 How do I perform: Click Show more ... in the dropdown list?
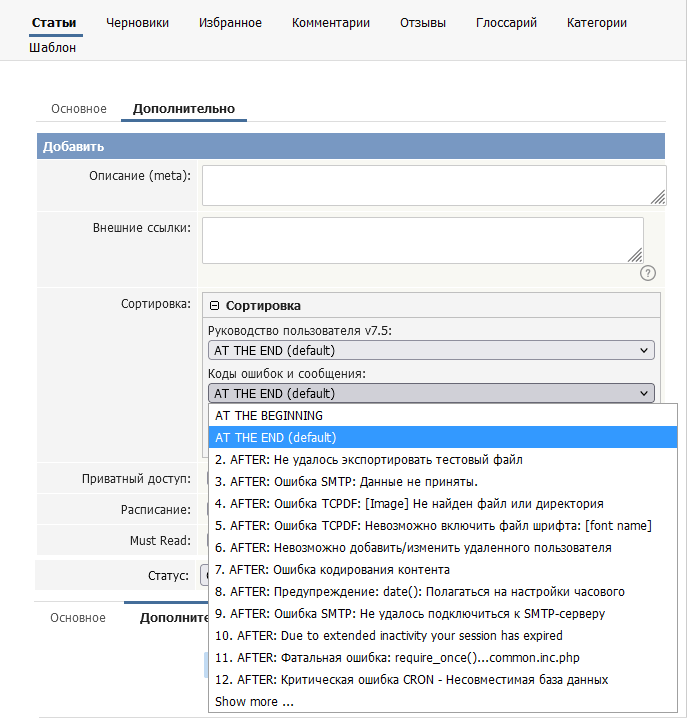coord(442,702)
